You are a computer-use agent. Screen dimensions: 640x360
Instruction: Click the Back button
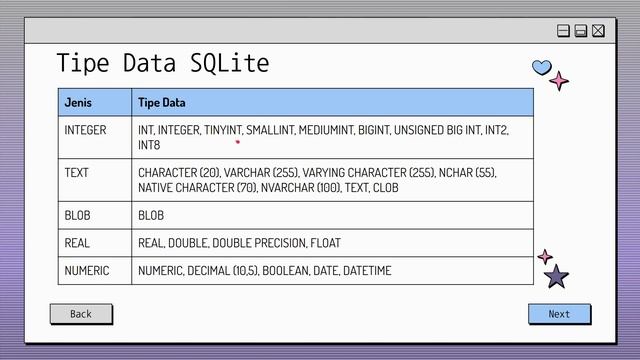click(x=81, y=314)
